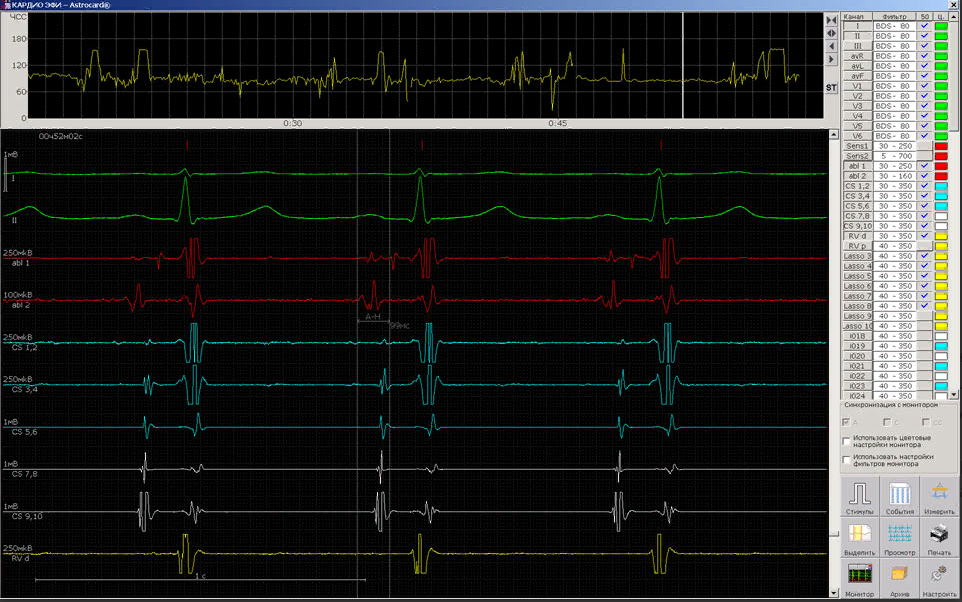Open filter setting for Sens2 channel
The width and height of the screenshot is (962, 602).
pyautogui.click(x=893, y=156)
